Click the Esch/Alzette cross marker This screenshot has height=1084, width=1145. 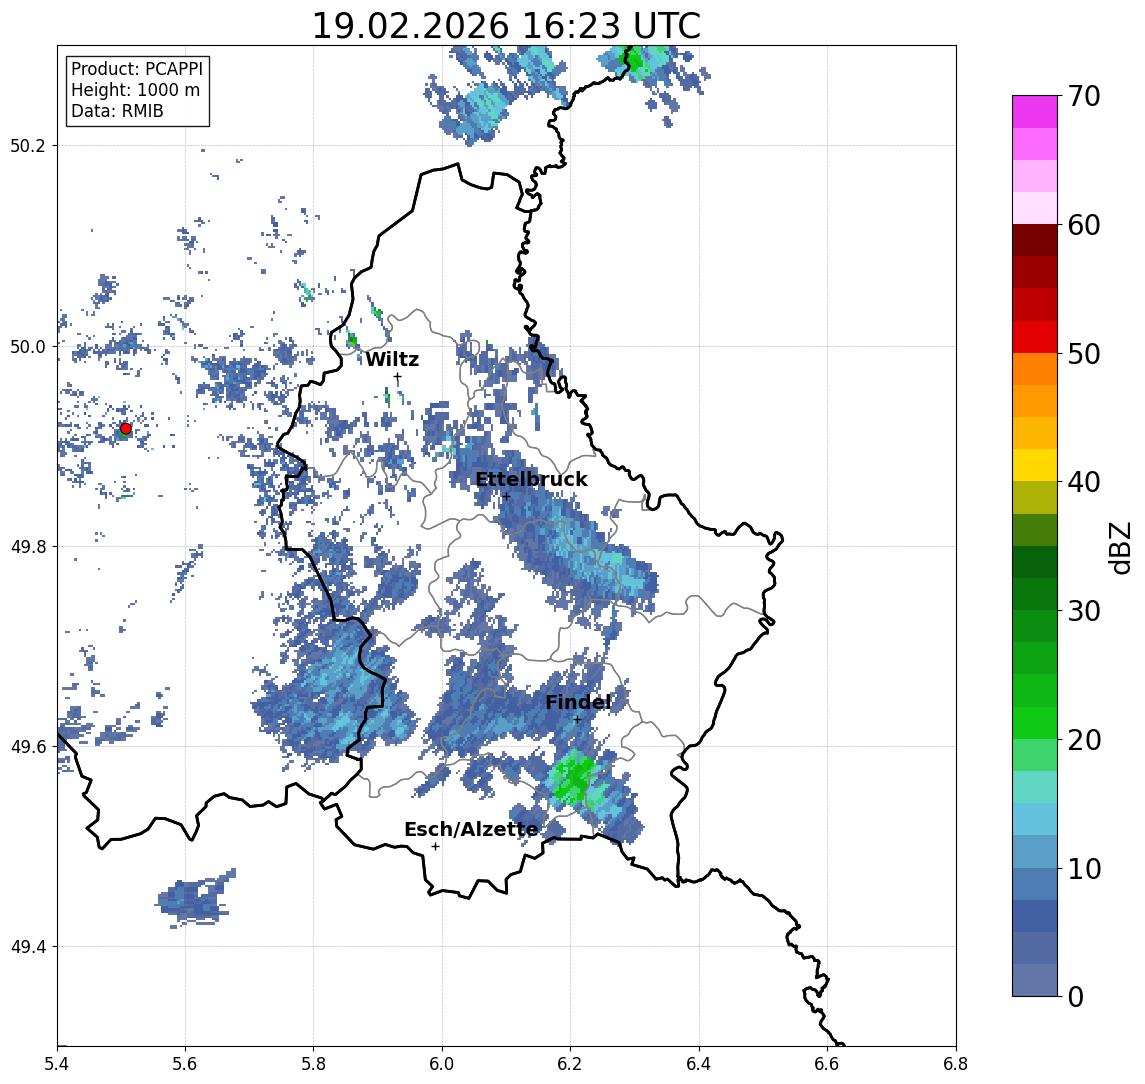point(435,847)
